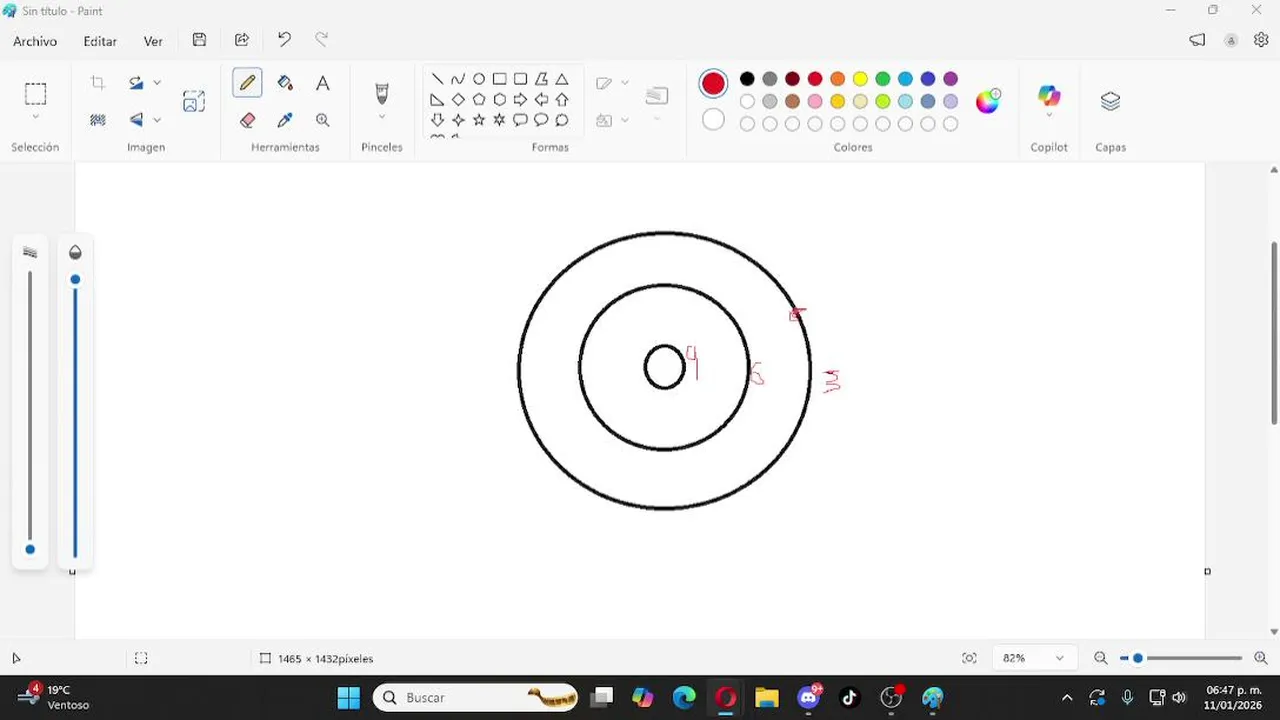Click the zoom out minus button
The image size is (1280, 720).
[x=1101, y=658]
